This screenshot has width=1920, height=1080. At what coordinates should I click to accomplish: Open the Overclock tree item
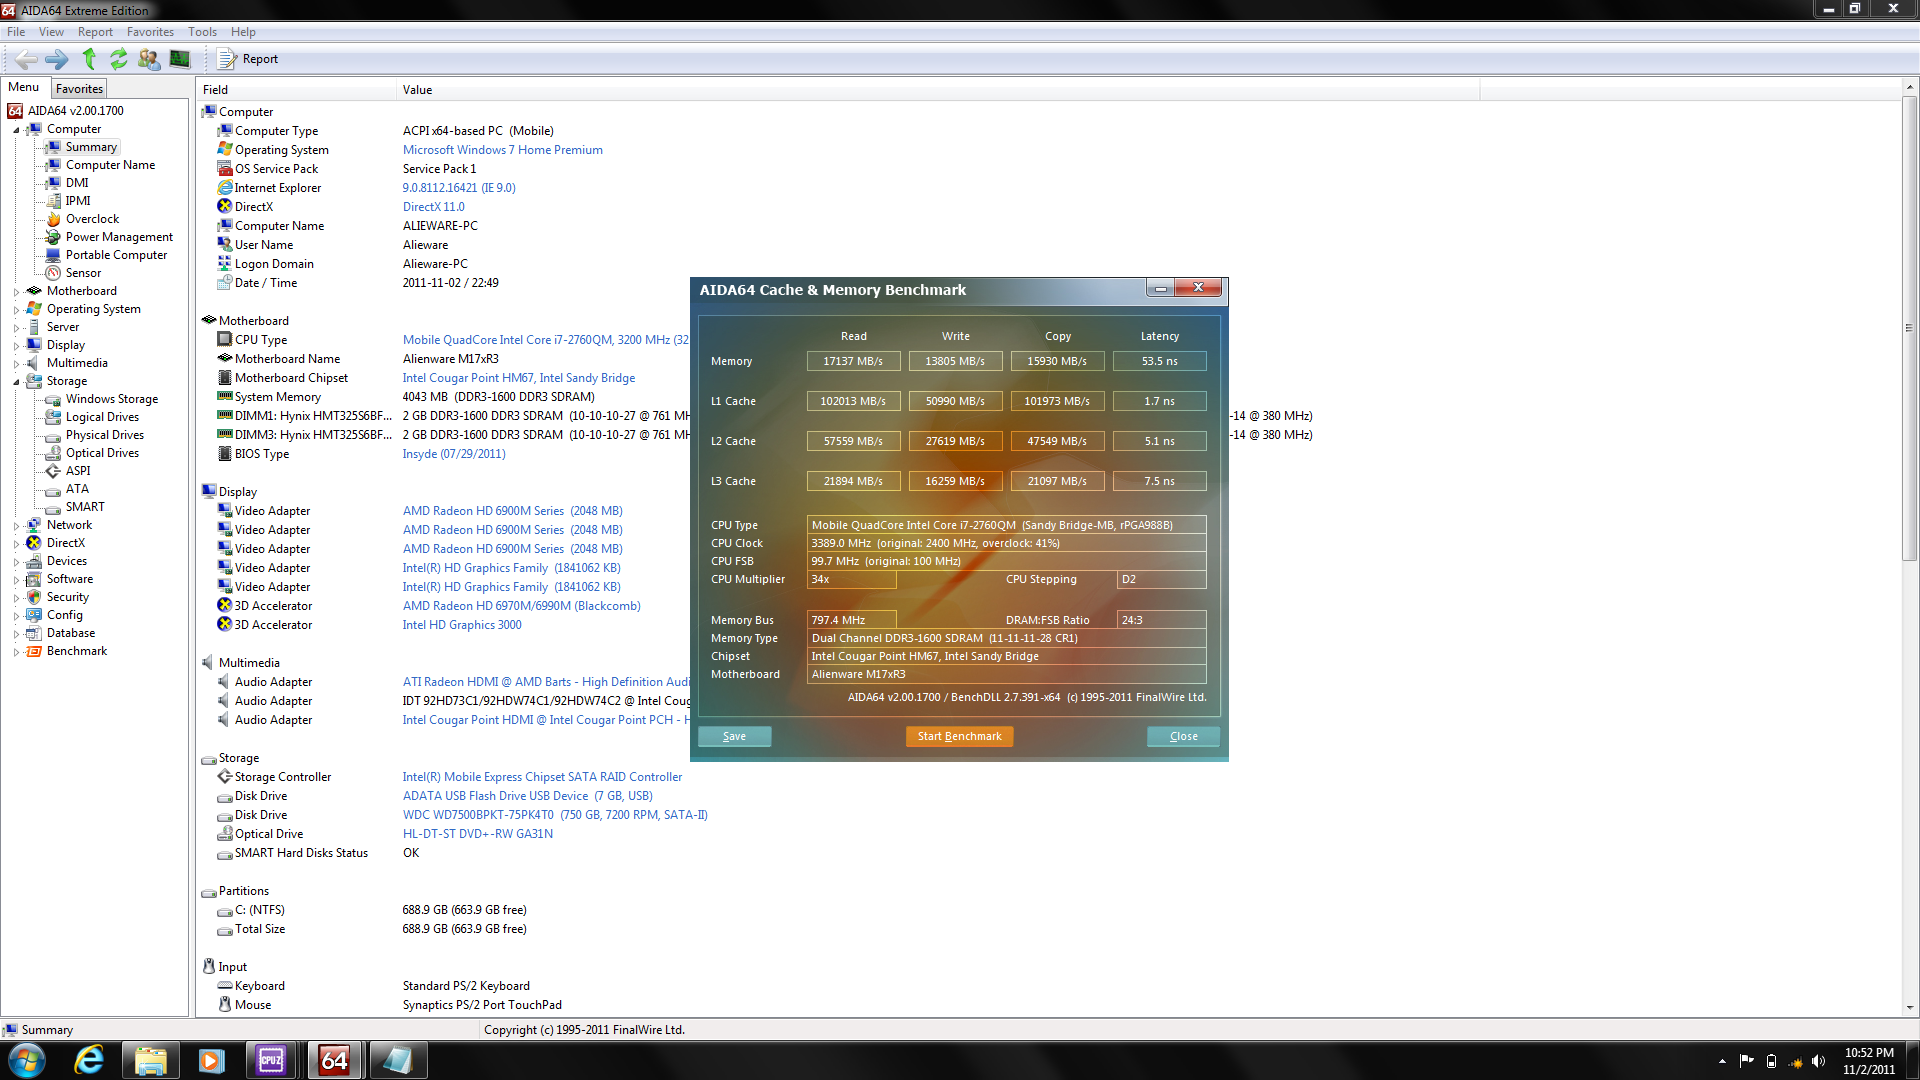[x=92, y=219]
